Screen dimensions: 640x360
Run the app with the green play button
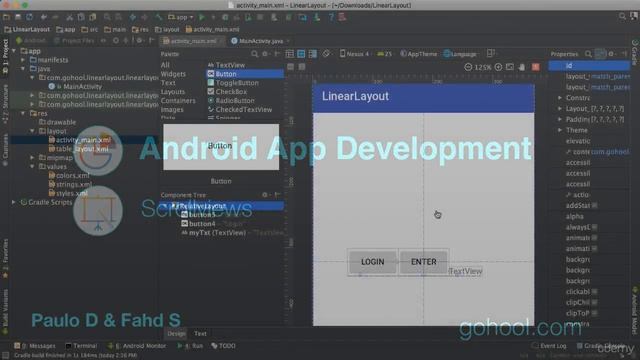[x=202, y=17]
